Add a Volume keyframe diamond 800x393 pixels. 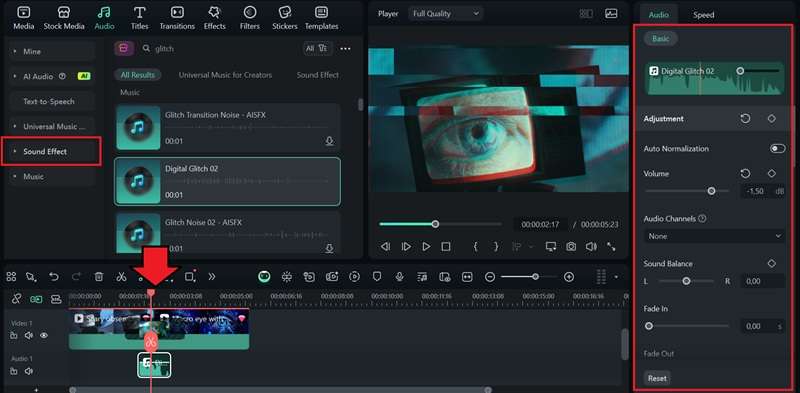click(771, 174)
